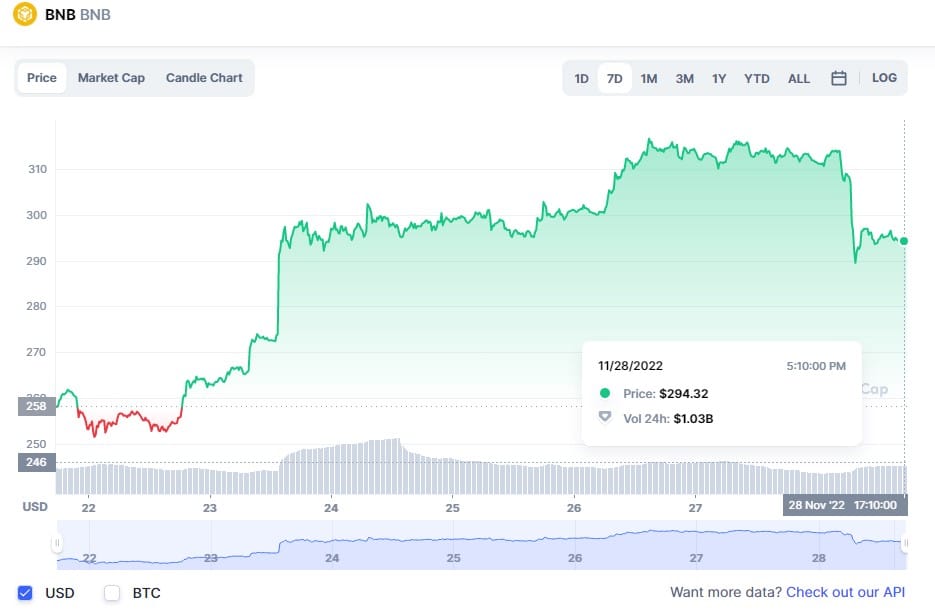The width and height of the screenshot is (935, 616).
Task: Toggle LOG scale on the chart
Action: pos(884,78)
